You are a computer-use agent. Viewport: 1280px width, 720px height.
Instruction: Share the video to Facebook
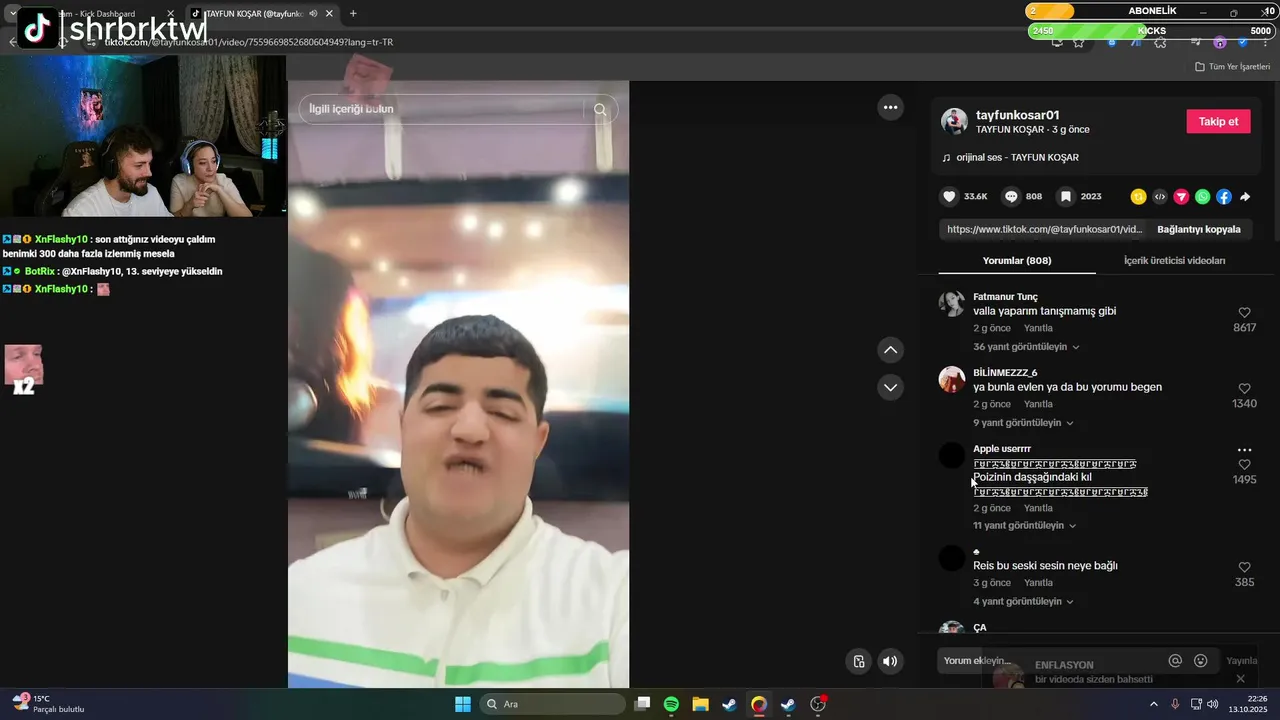coord(1223,197)
